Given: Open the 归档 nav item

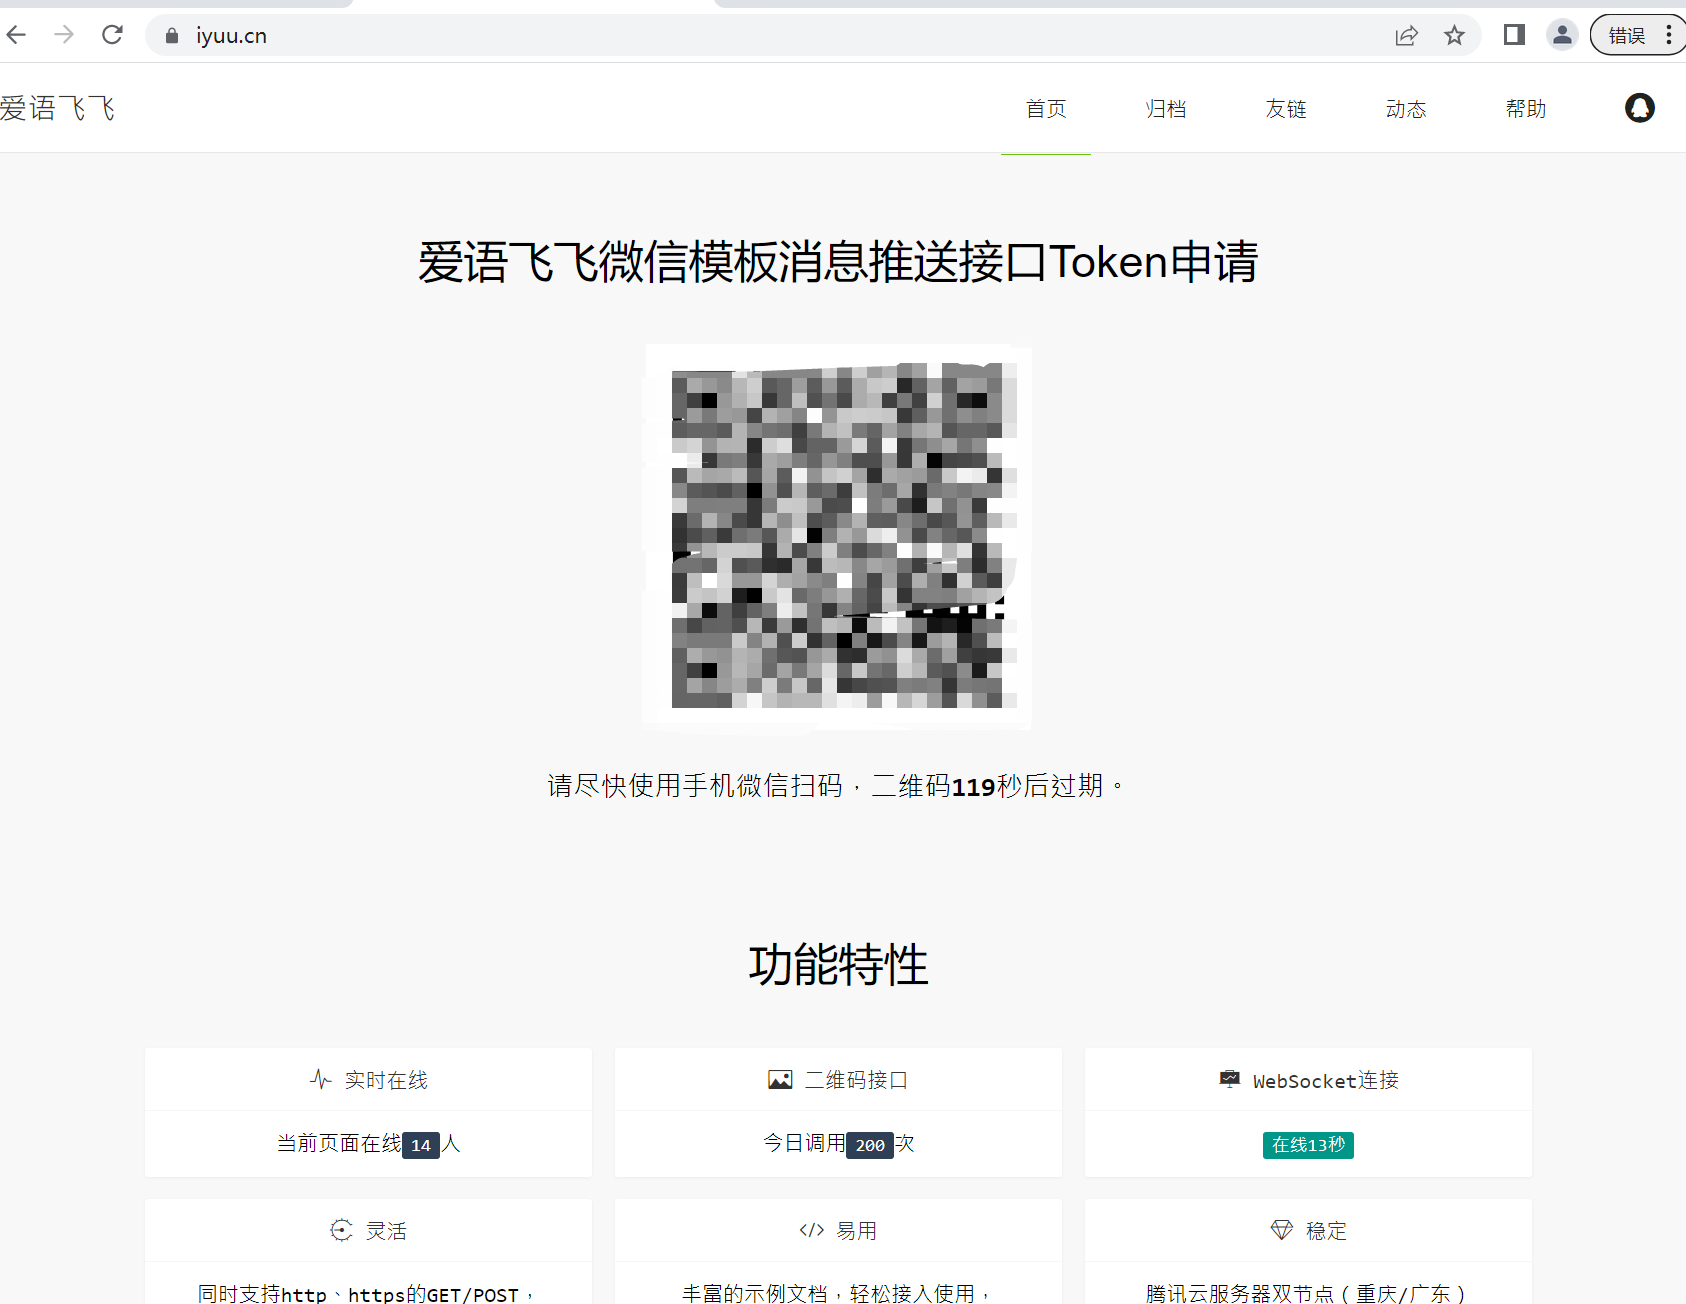Looking at the screenshot, I should [1166, 109].
